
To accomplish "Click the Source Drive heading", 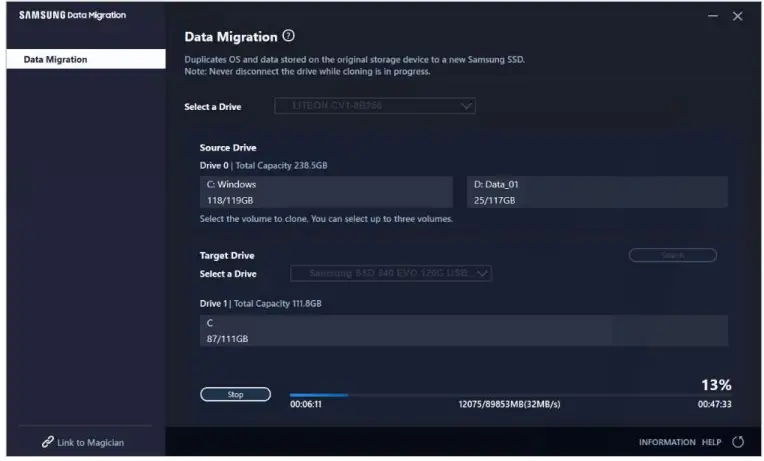I will (228, 147).
